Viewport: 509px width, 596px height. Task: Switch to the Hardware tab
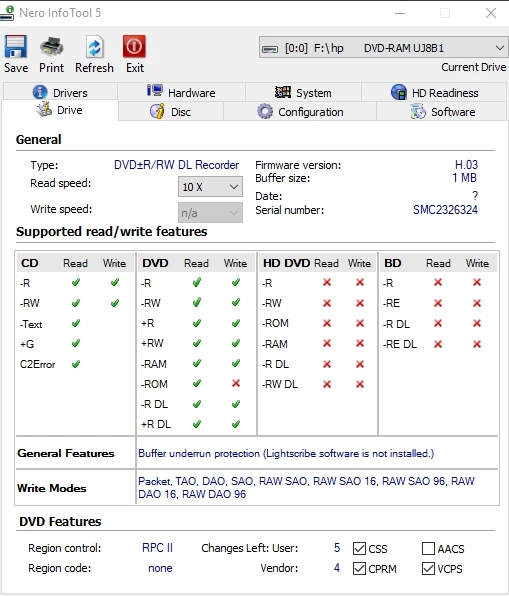pos(181,92)
